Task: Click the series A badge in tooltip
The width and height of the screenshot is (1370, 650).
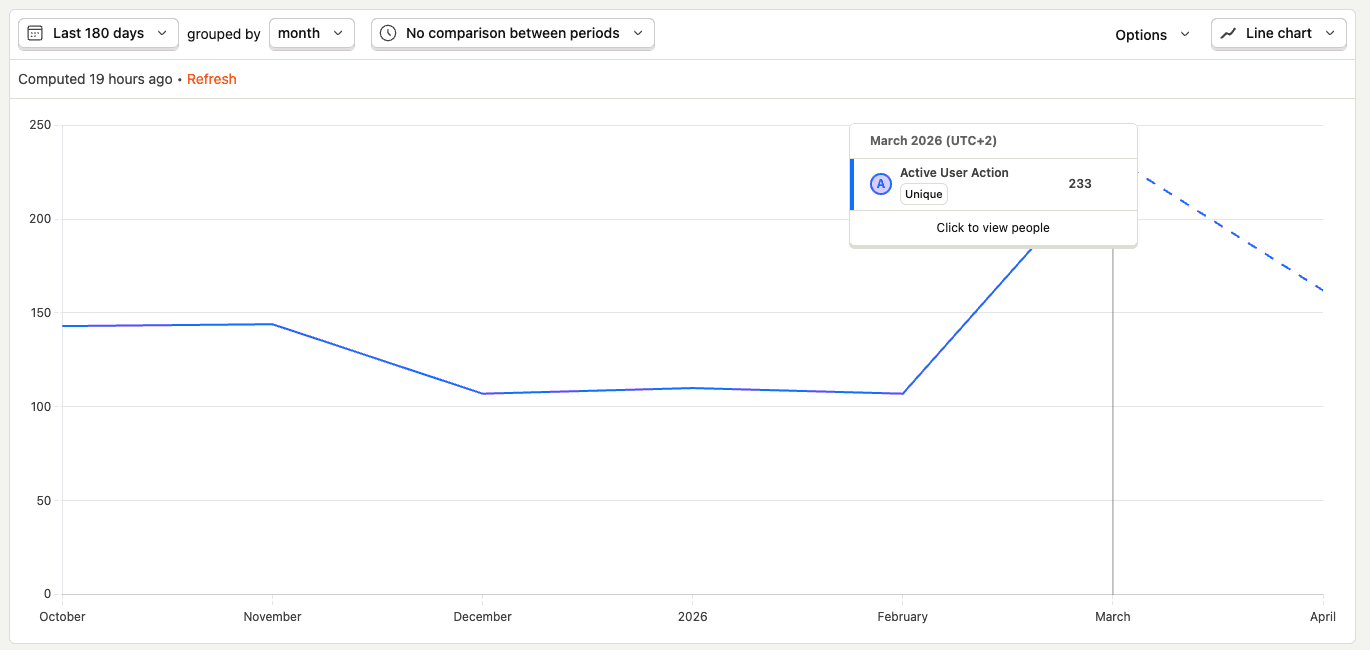Action: point(881,184)
